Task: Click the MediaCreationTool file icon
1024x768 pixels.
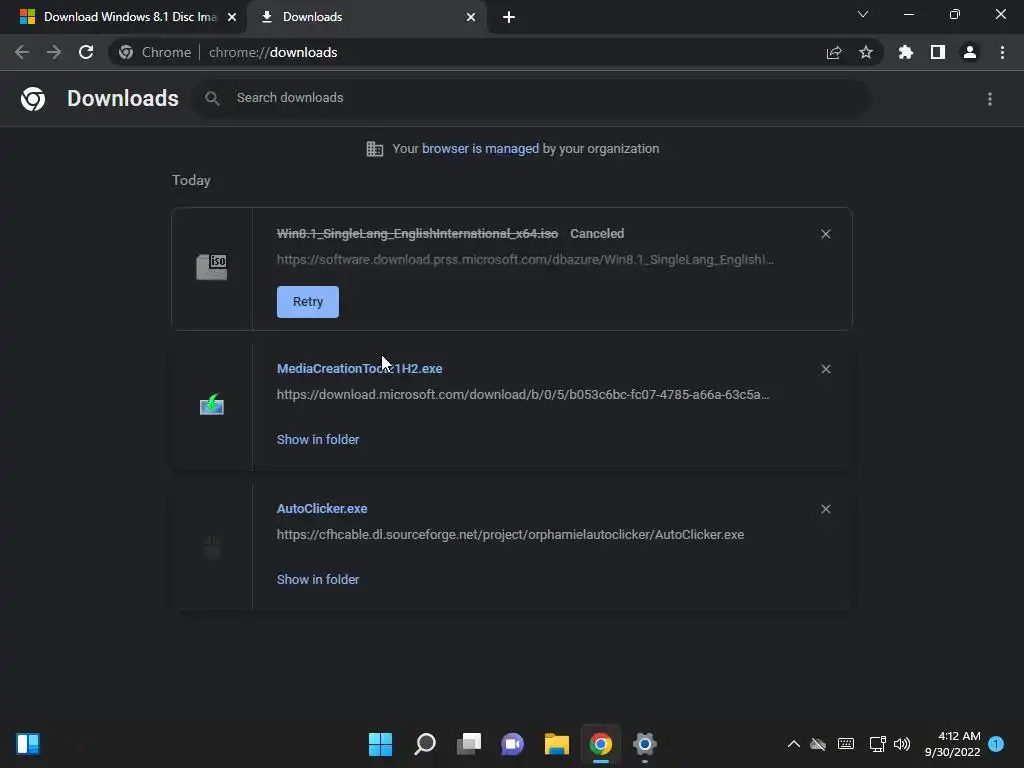Action: [212, 405]
